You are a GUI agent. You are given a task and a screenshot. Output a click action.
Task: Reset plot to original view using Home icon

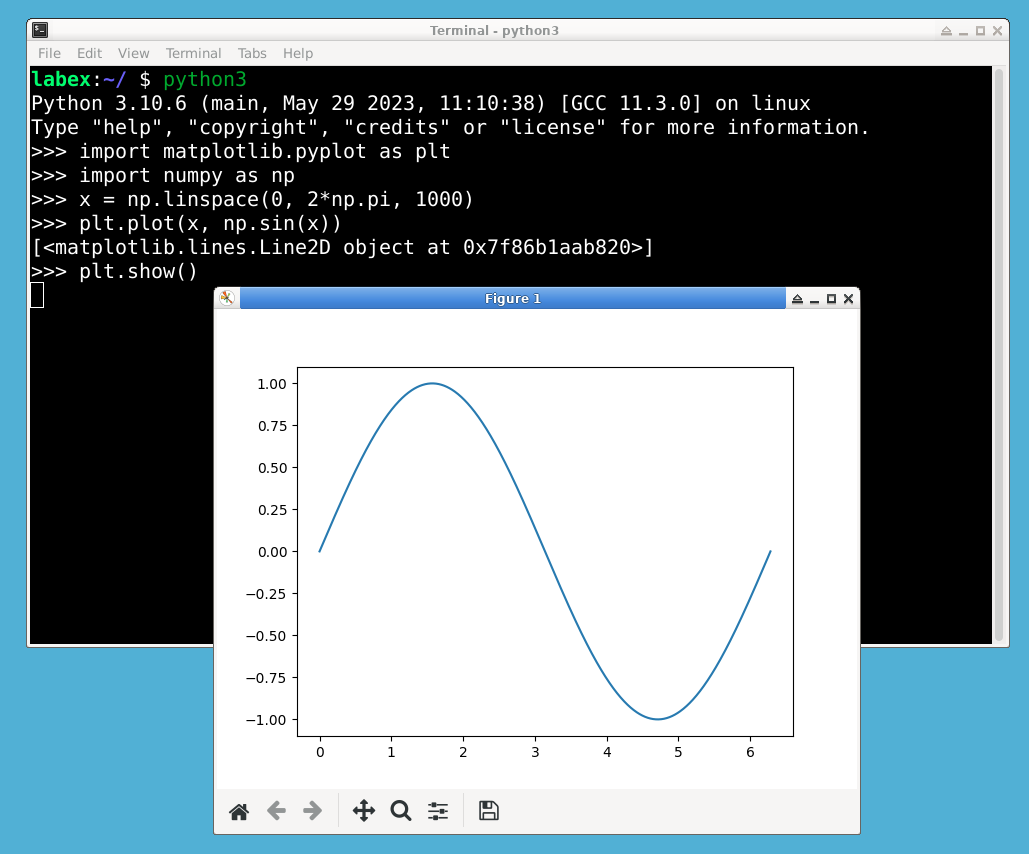coord(238,811)
